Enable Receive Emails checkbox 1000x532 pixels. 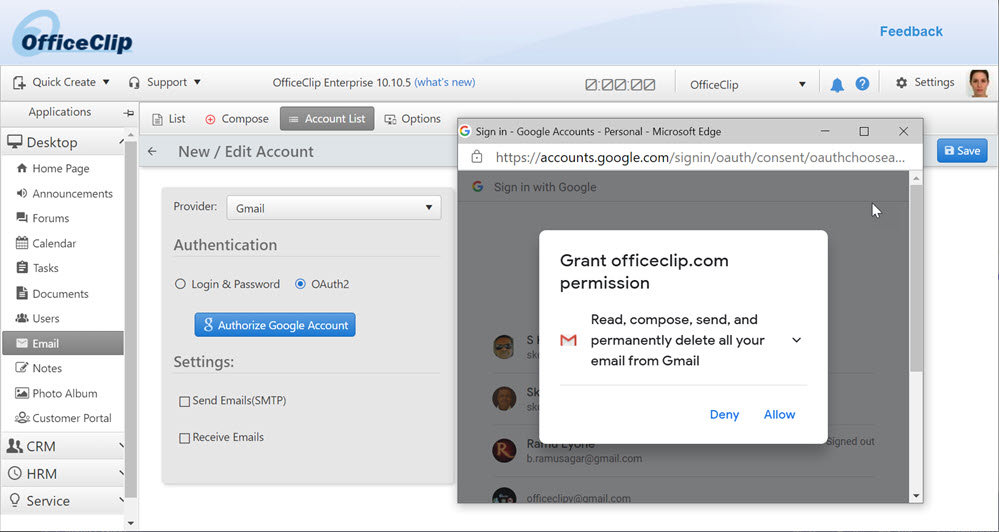(x=184, y=438)
